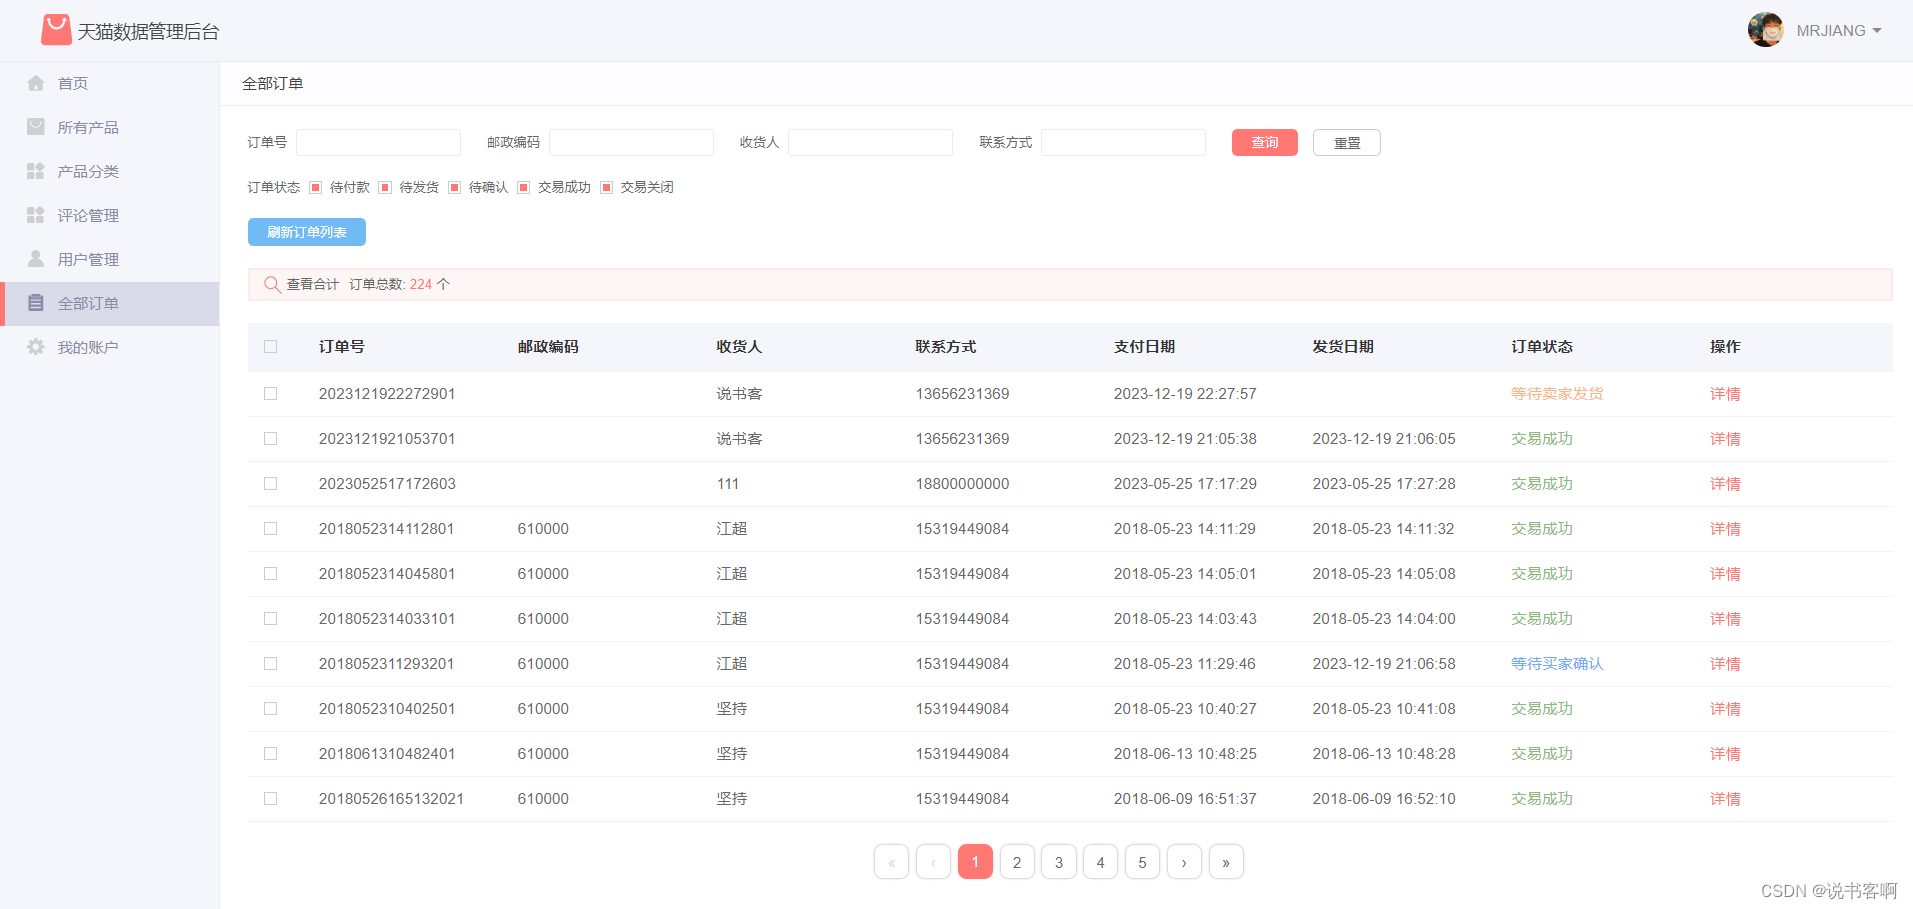Focus the 邮政编码 input field

coord(631,142)
